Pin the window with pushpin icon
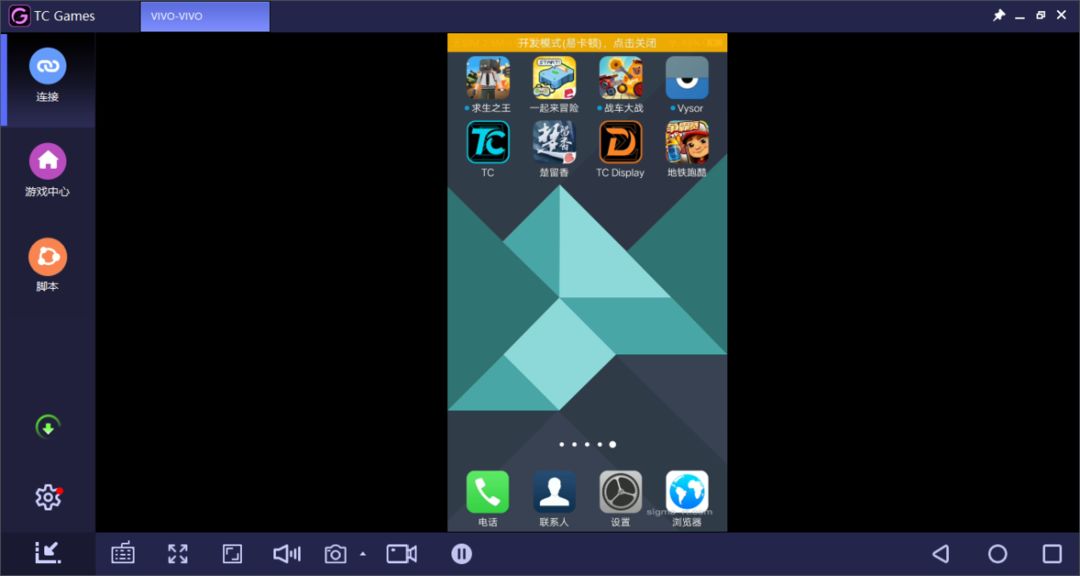Image resolution: width=1080 pixels, height=576 pixels. tap(999, 15)
